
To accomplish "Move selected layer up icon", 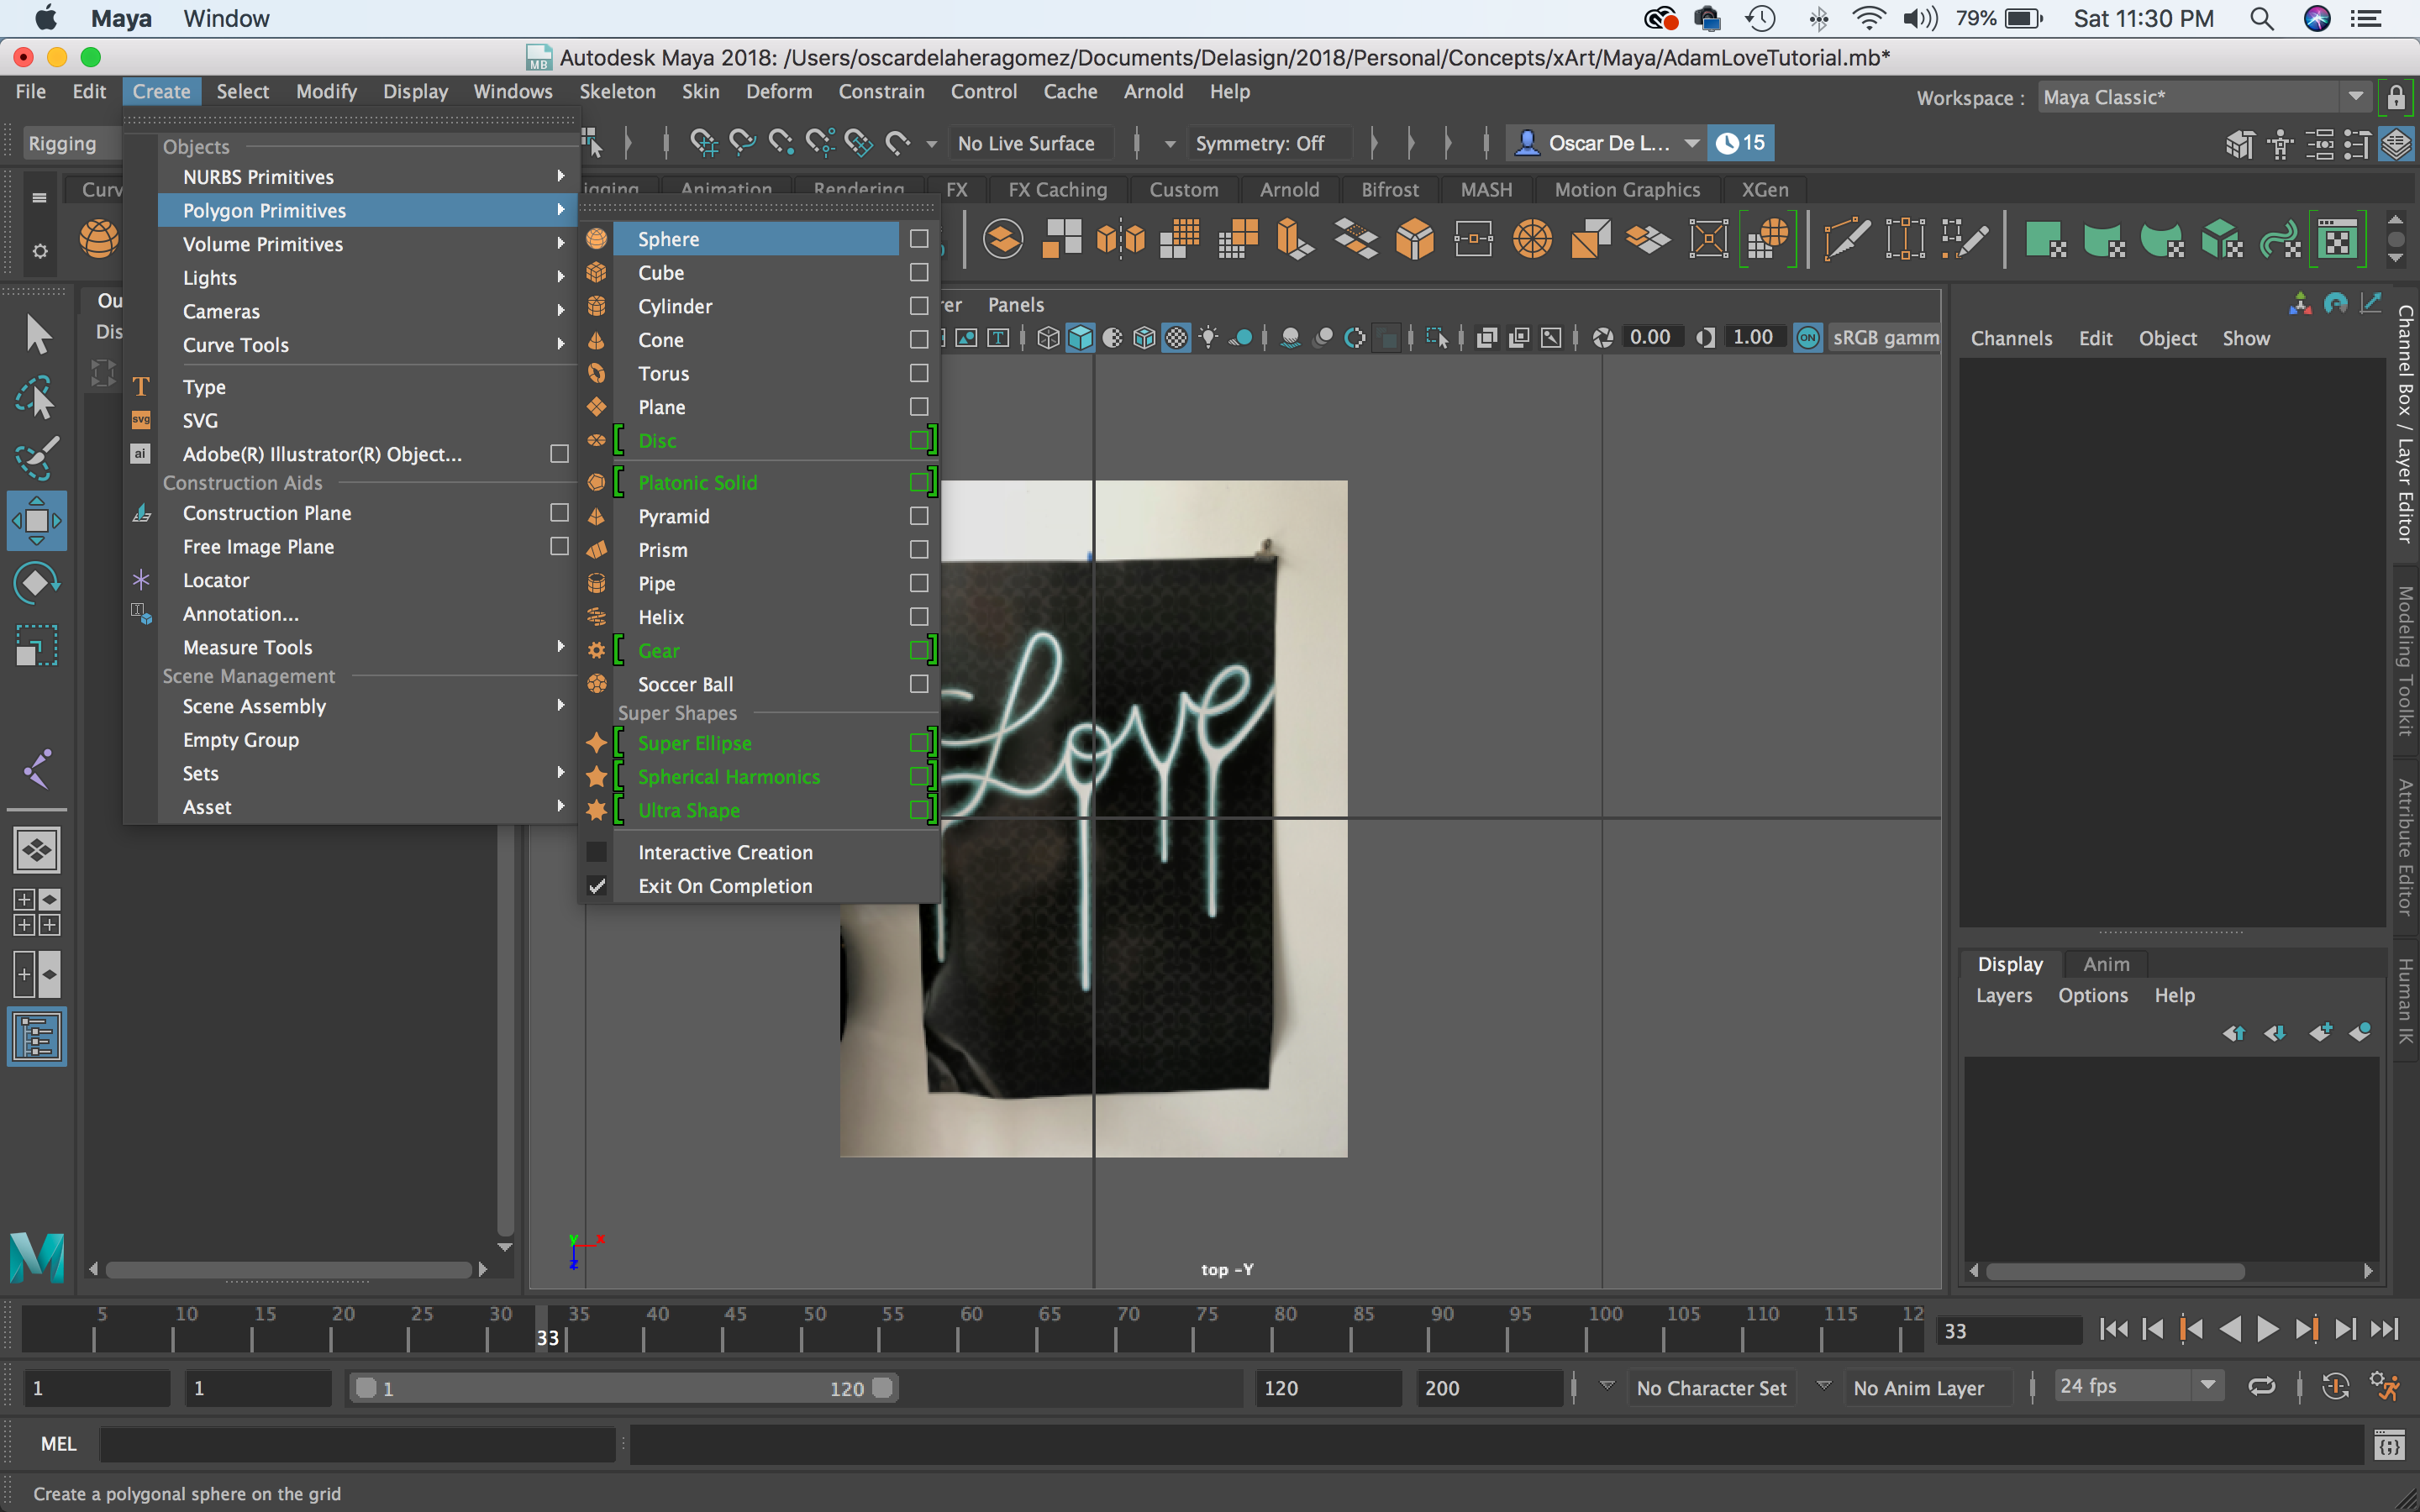I will tap(2234, 1032).
